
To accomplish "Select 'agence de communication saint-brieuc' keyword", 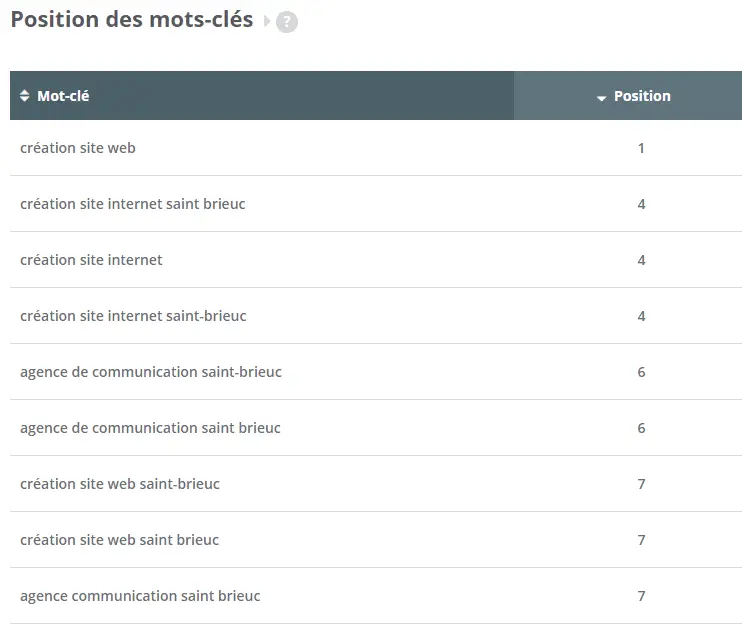I will coord(150,372).
